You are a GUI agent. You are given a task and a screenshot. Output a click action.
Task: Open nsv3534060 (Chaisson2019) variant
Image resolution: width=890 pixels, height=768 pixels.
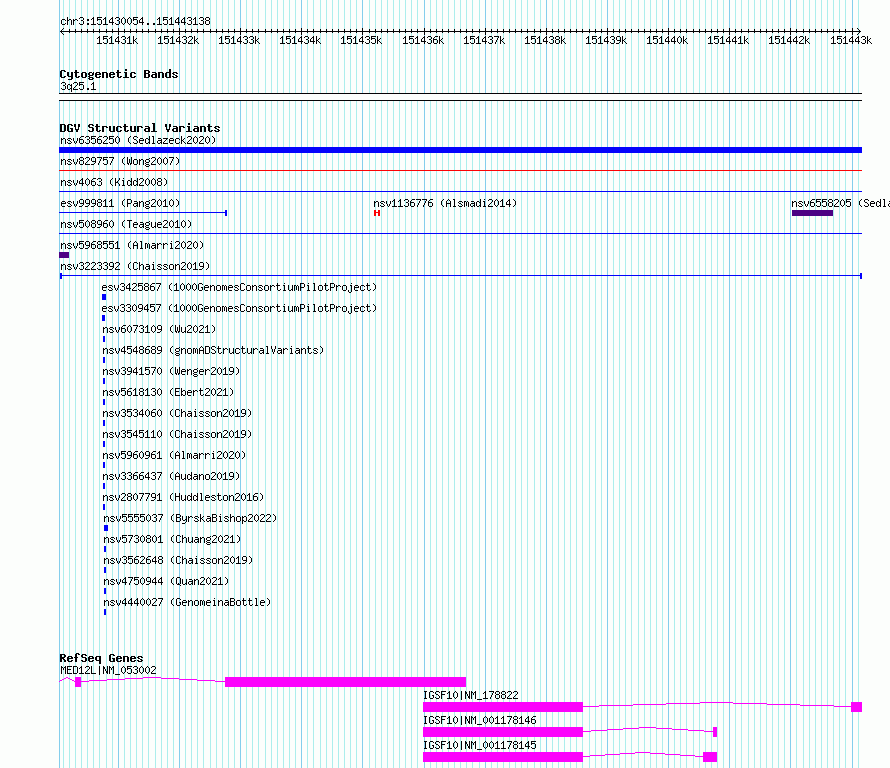177,413
